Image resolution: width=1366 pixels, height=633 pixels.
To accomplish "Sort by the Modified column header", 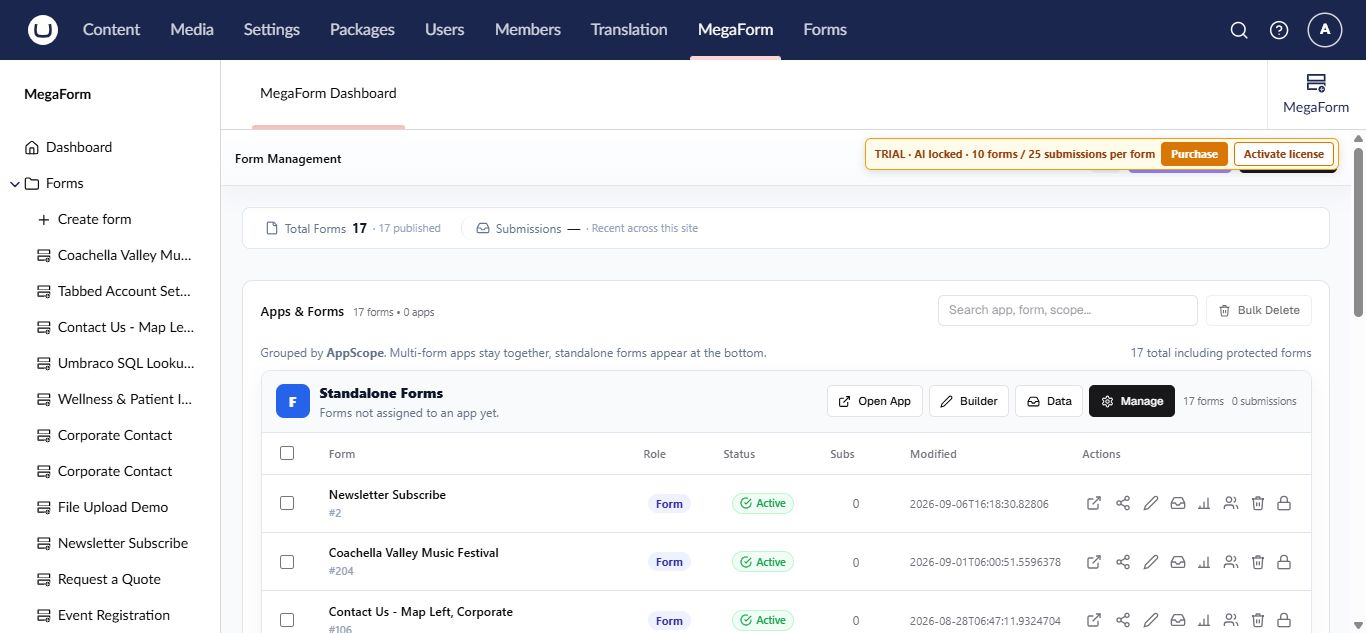I will (x=933, y=454).
